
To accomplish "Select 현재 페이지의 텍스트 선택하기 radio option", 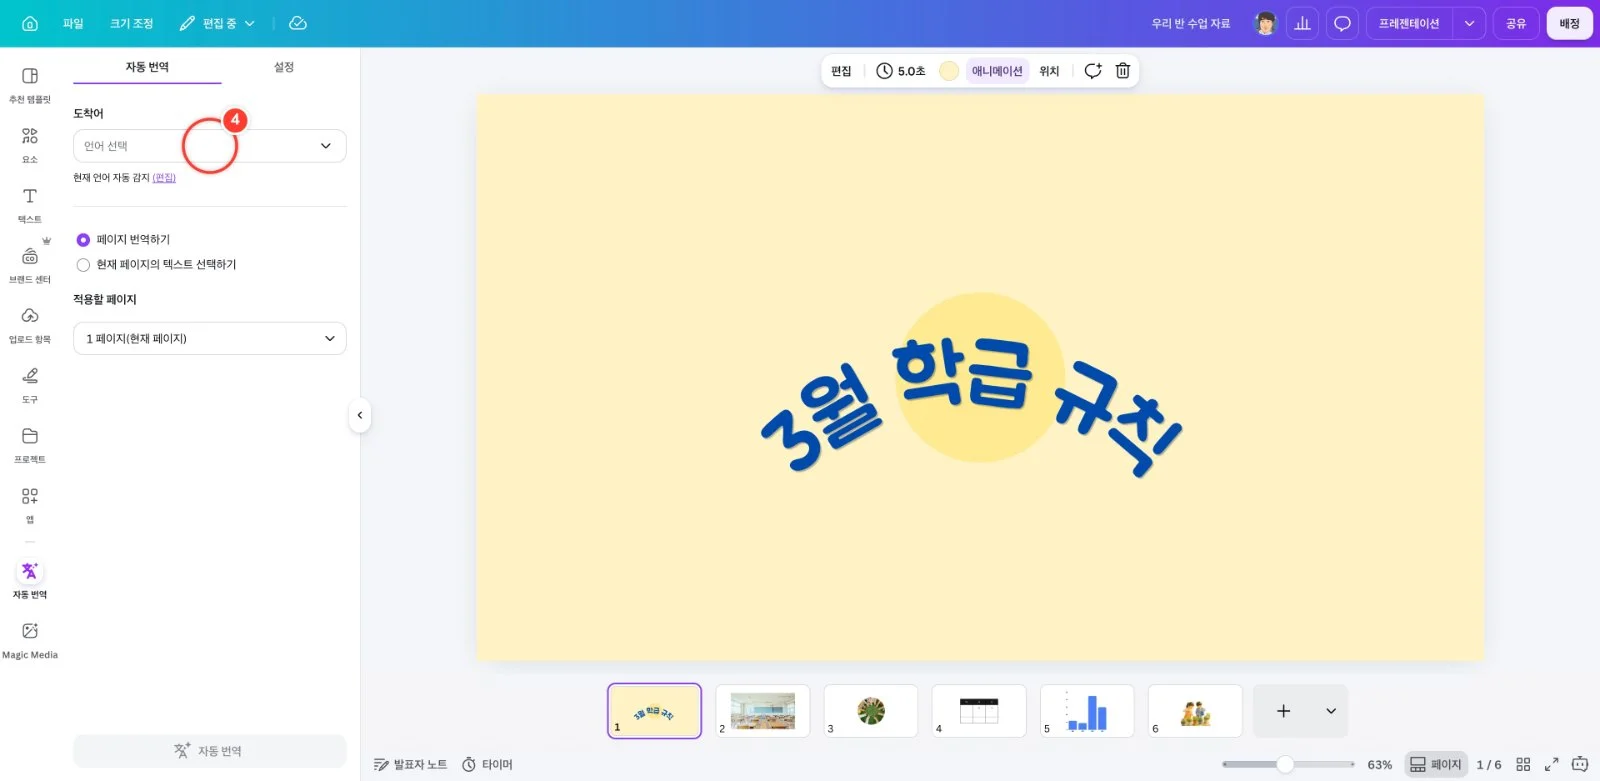I will pyautogui.click(x=83, y=265).
